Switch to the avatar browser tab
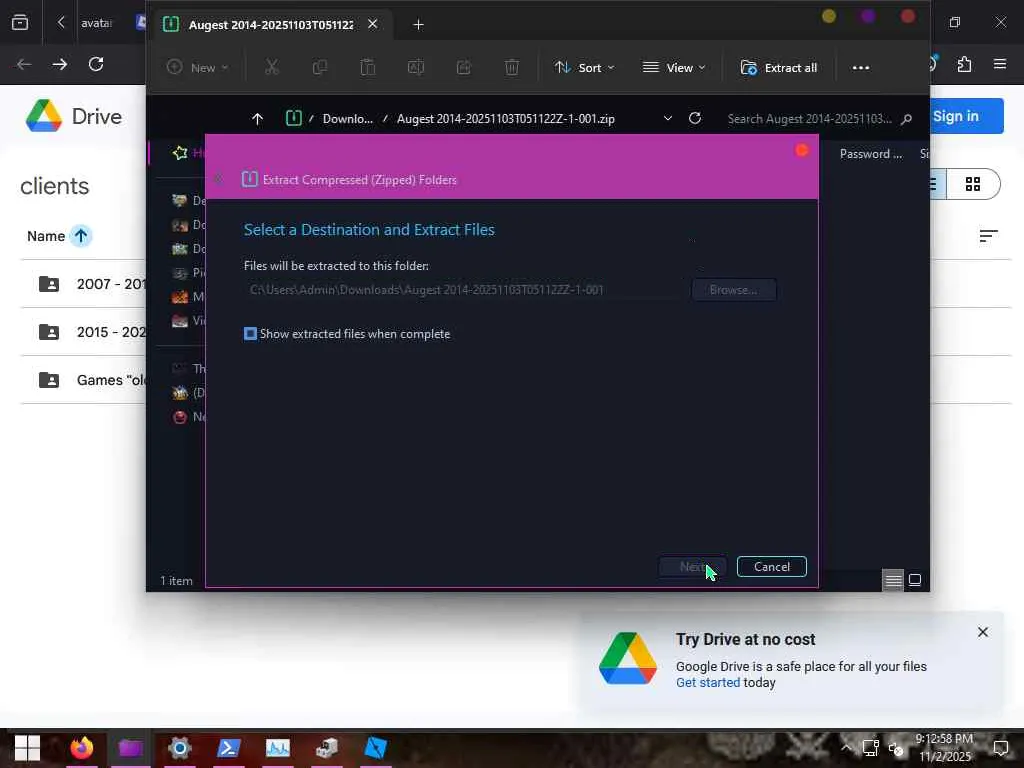The height and width of the screenshot is (768, 1024). tap(96, 23)
